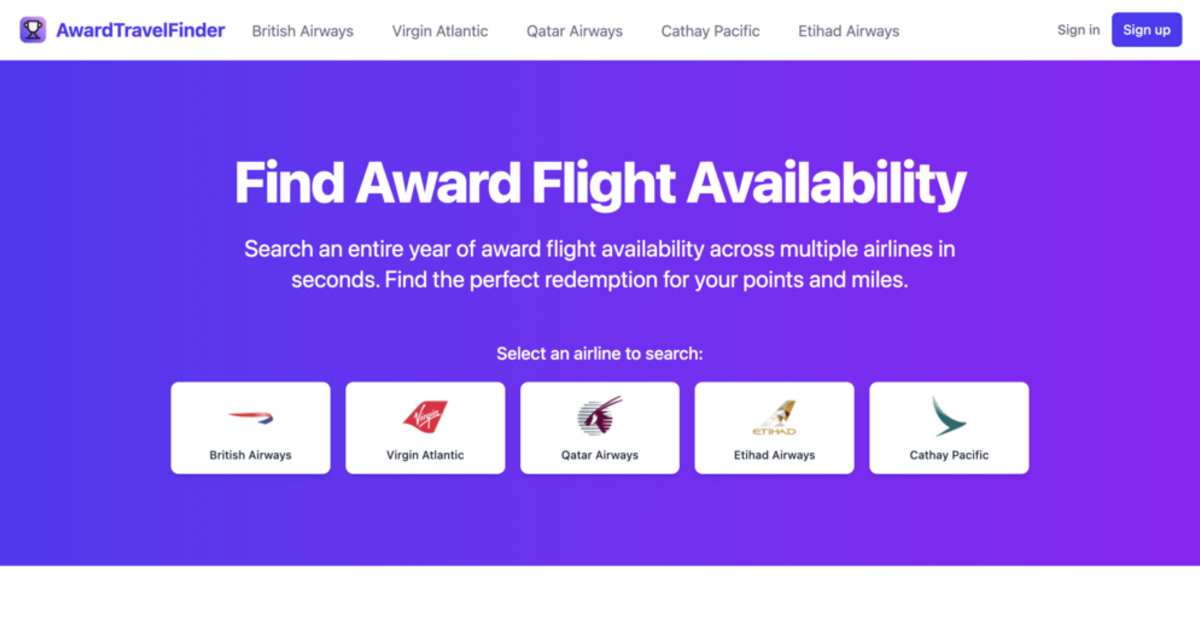Click the Sign in link
The height and width of the screenshot is (630, 1200).
point(1078,30)
